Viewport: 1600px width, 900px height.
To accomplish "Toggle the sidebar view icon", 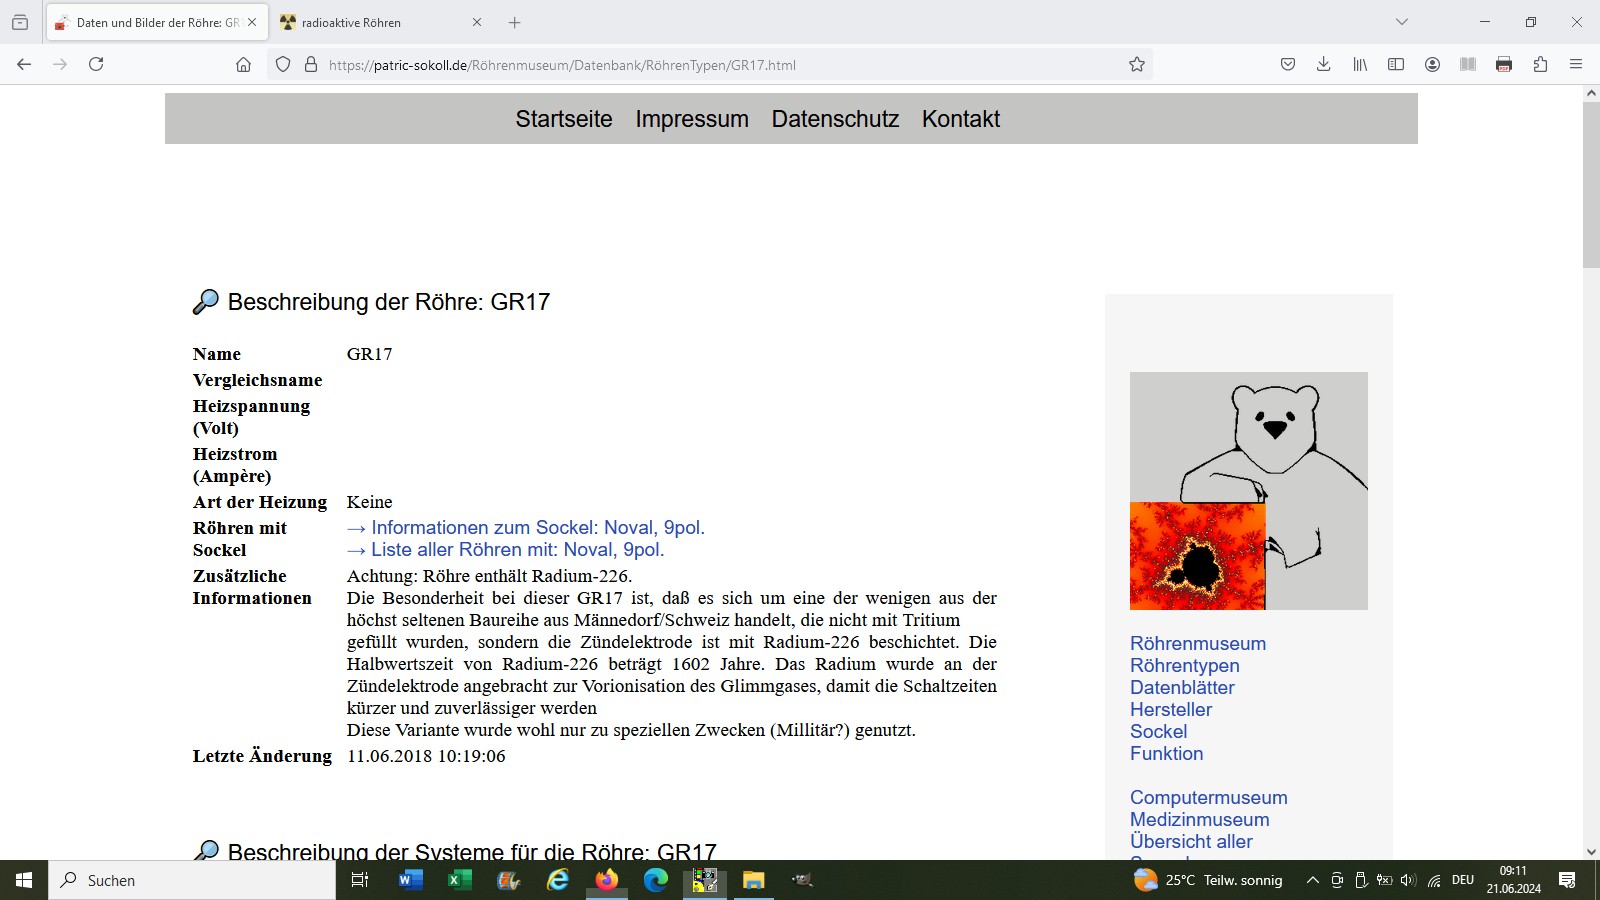I will [1396, 64].
